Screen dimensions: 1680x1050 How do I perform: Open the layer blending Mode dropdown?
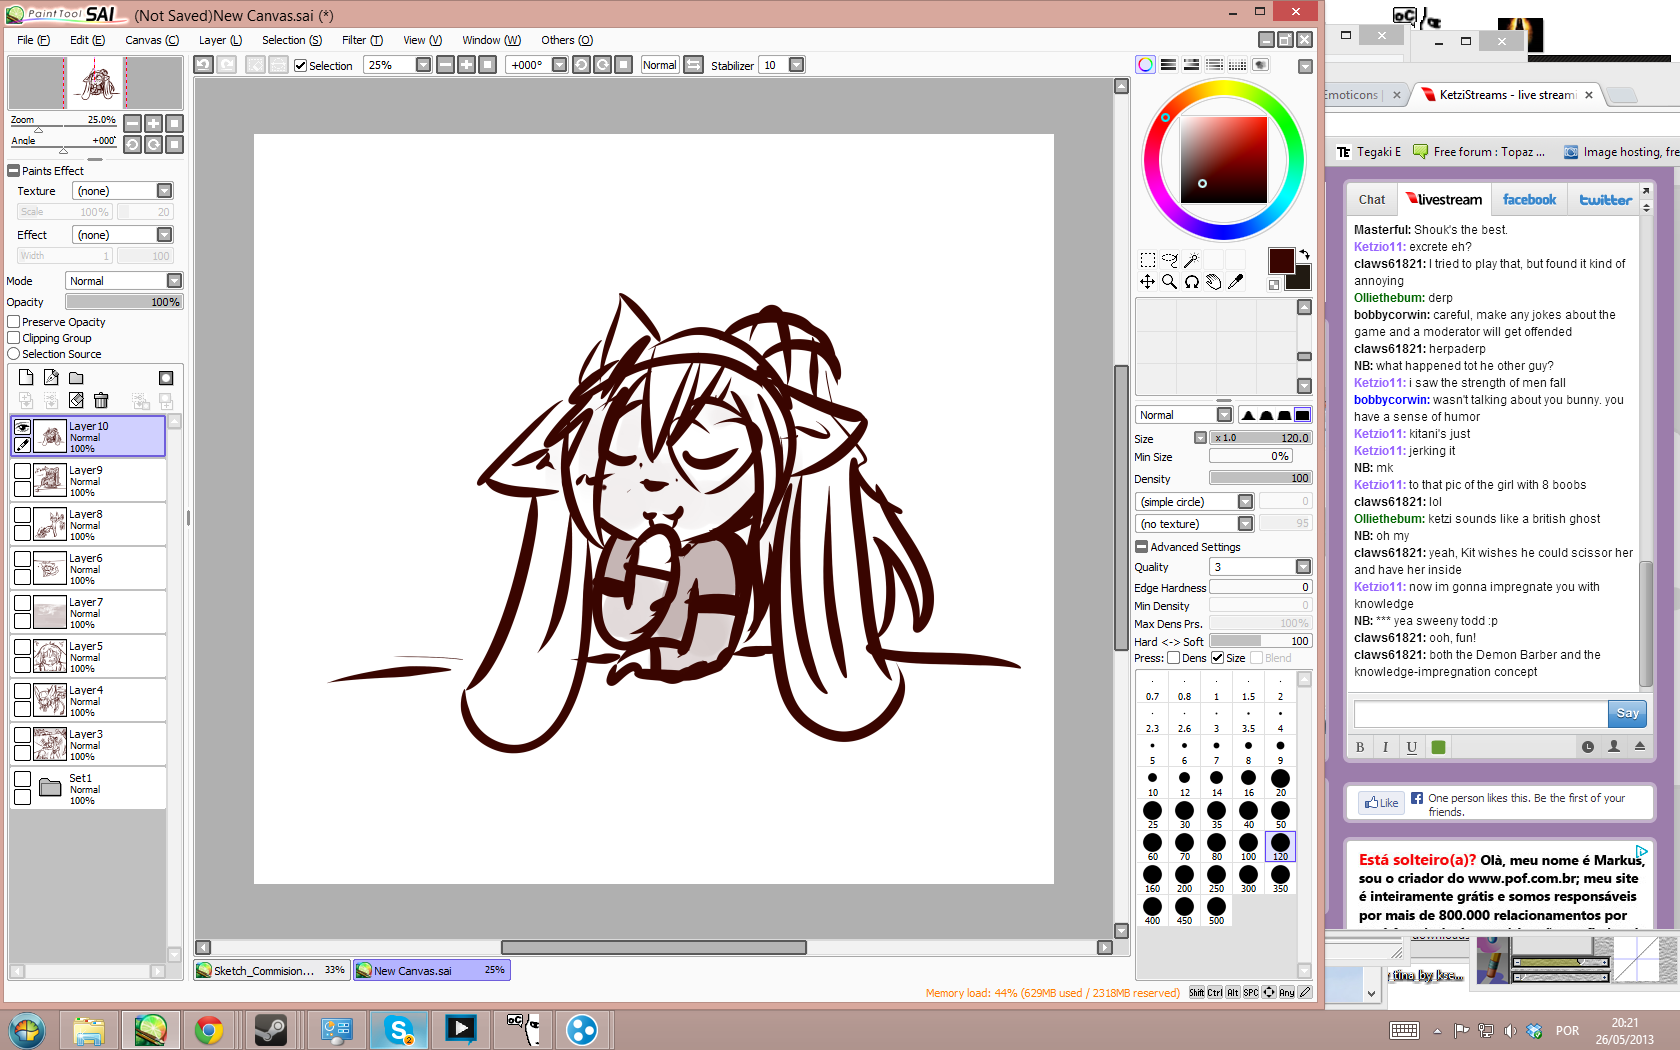[x=124, y=281]
